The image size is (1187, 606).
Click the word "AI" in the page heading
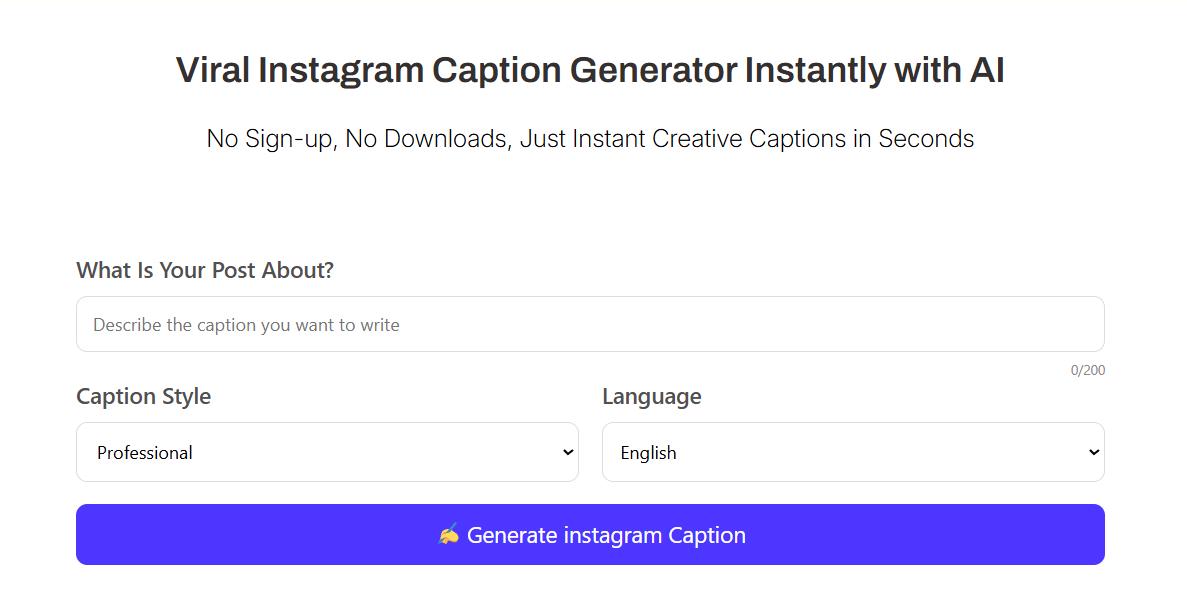985,71
